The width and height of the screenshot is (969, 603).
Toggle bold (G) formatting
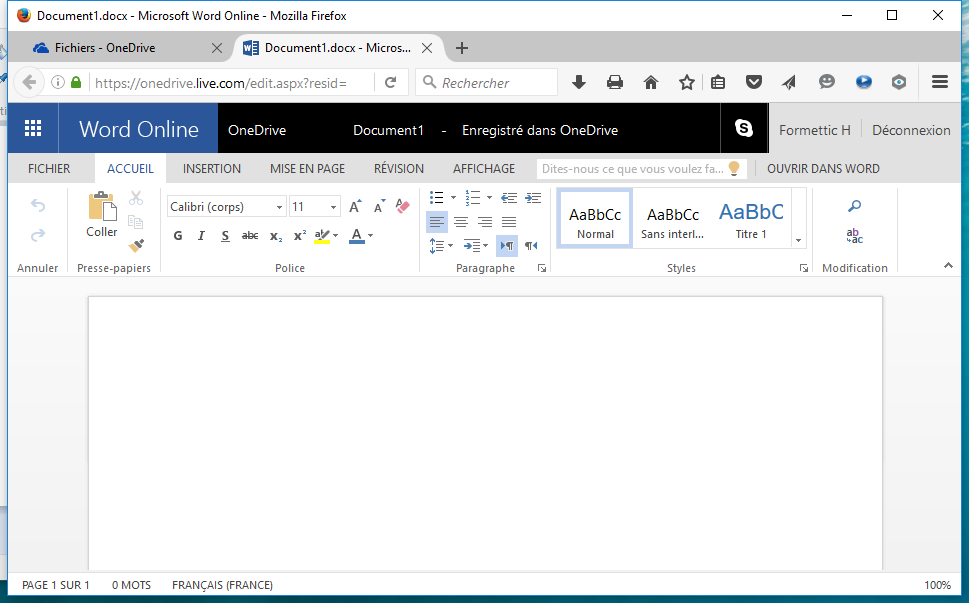click(178, 235)
